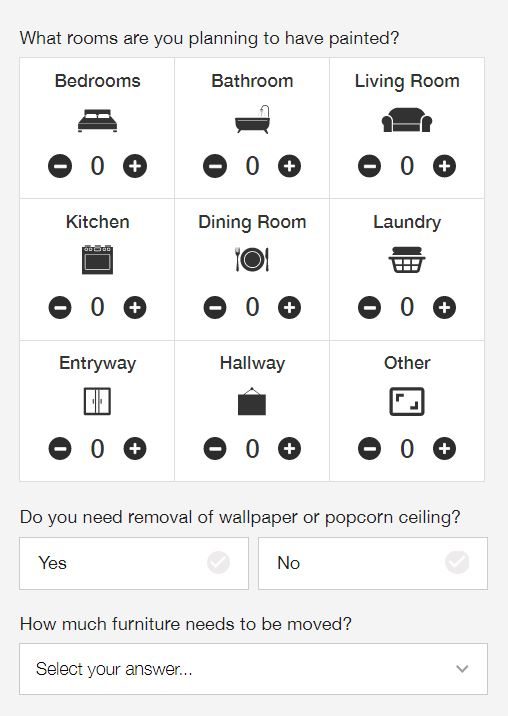Increase the Laundry count with plus
This screenshot has width=508, height=716.
444,307
